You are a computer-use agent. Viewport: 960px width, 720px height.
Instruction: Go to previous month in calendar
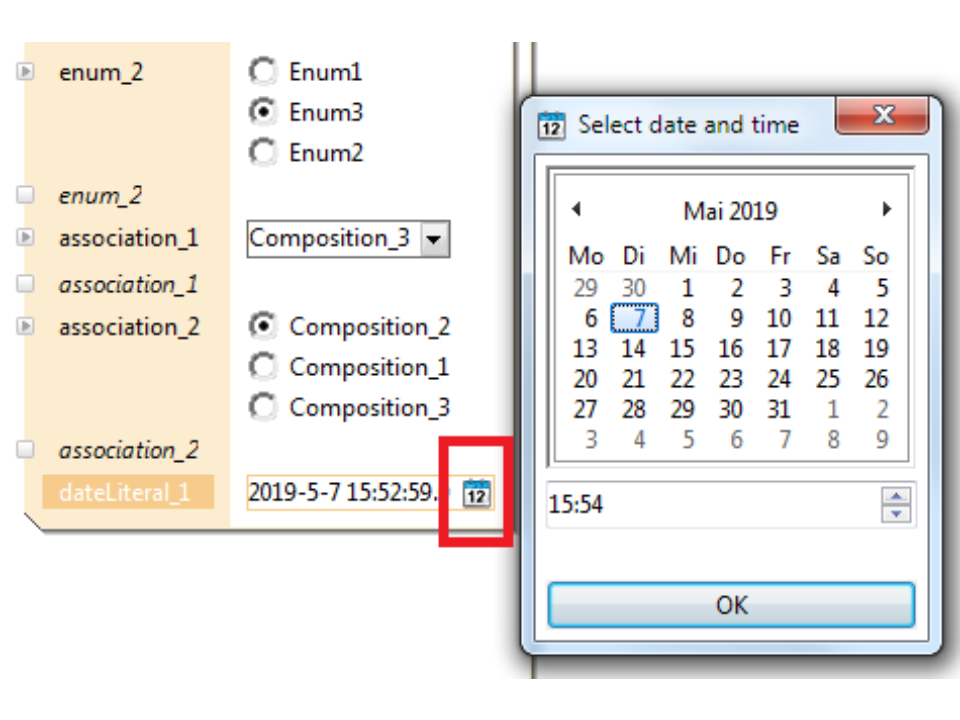pyautogui.click(x=576, y=210)
